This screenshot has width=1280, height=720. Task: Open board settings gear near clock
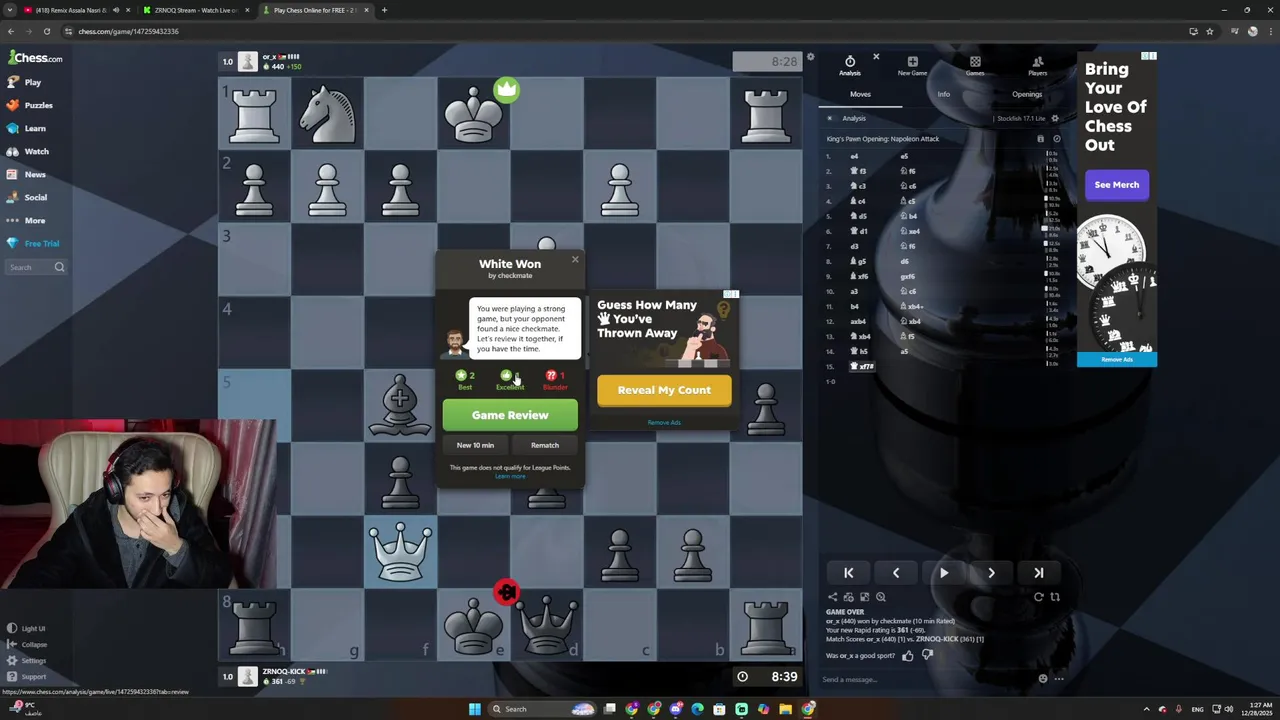pos(811,57)
